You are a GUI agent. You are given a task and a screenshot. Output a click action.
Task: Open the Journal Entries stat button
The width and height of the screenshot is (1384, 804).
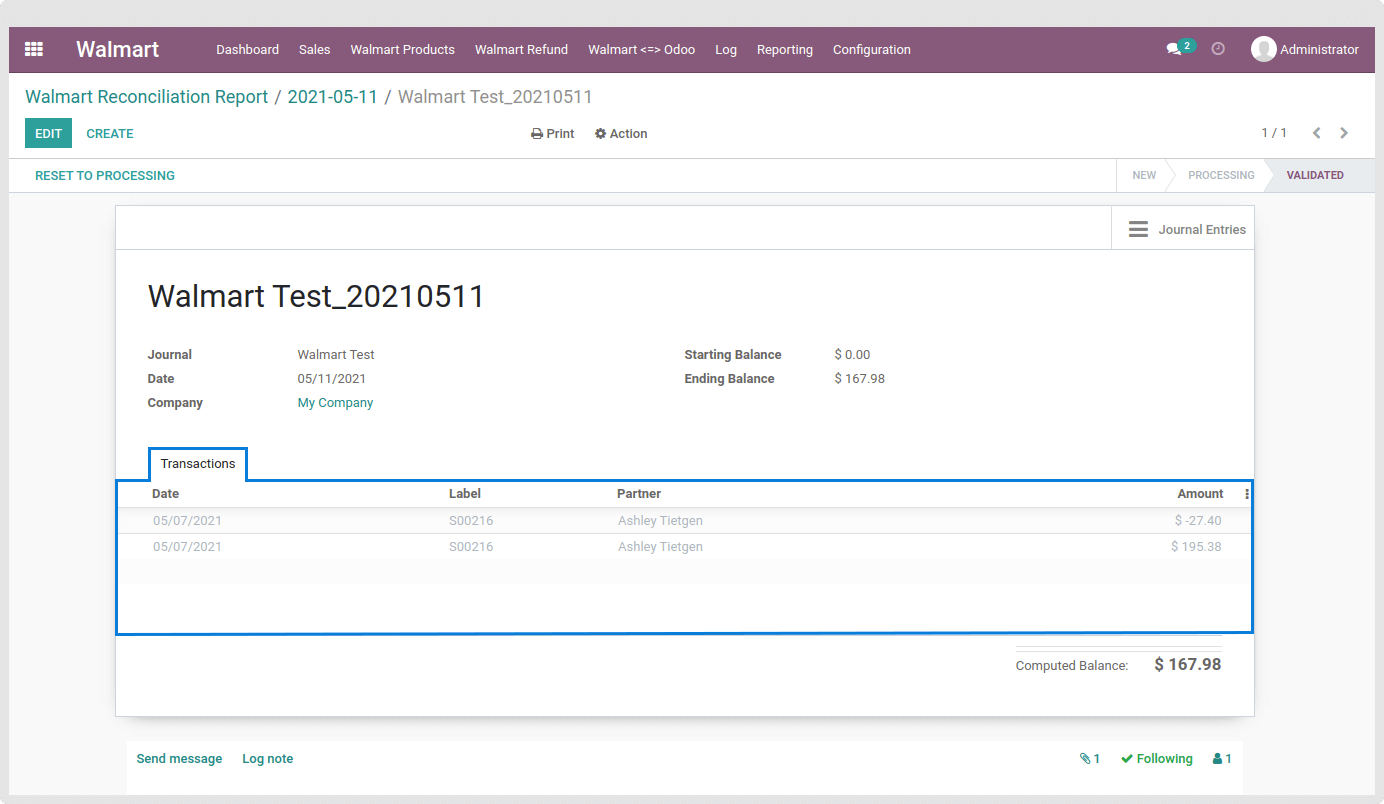[x=1183, y=229]
